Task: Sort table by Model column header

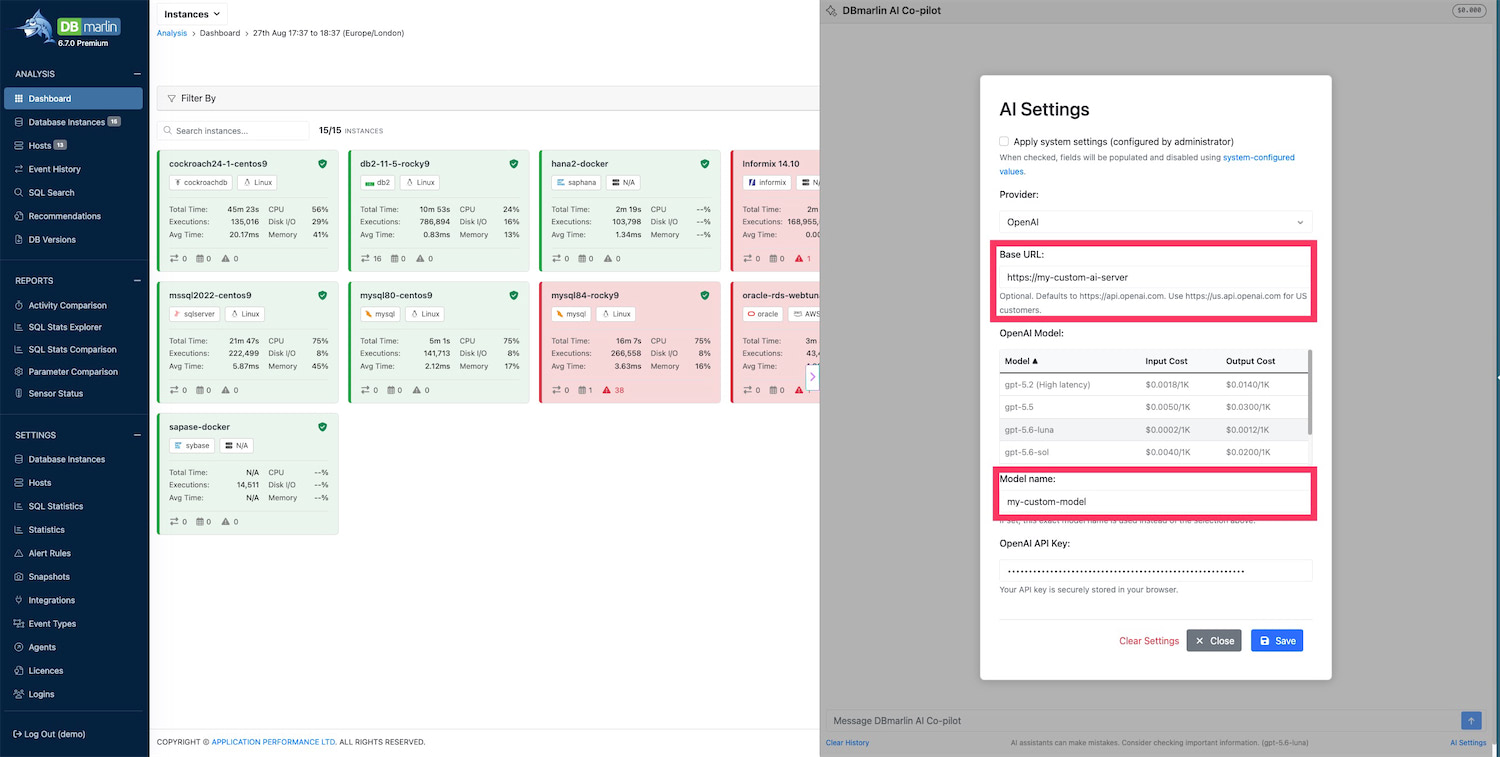Action: point(1021,361)
